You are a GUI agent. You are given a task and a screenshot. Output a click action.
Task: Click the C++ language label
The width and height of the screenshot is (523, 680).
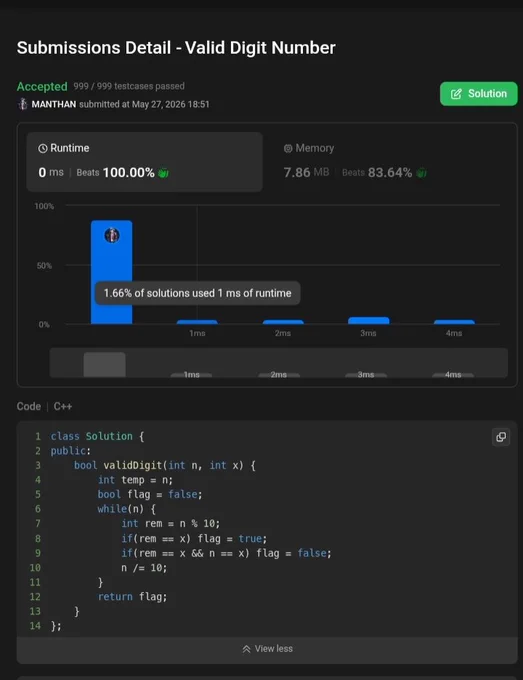pos(63,406)
